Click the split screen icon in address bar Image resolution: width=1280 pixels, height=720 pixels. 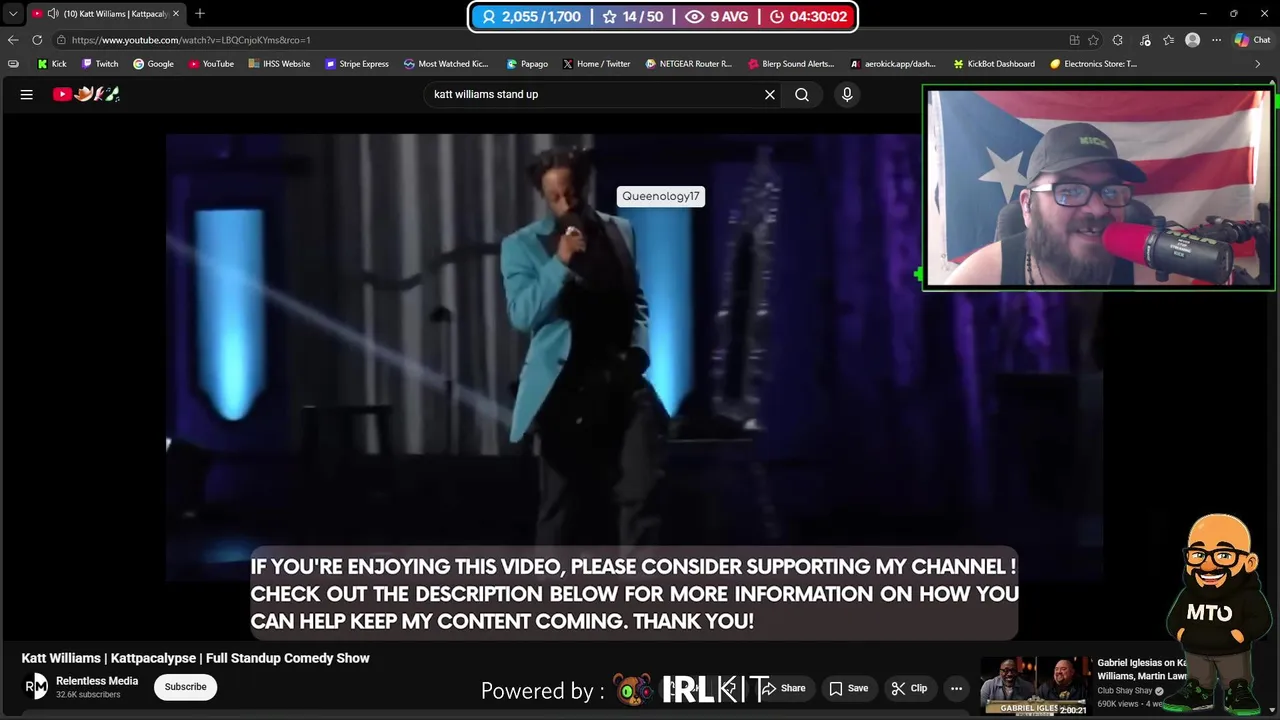point(1074,40)
